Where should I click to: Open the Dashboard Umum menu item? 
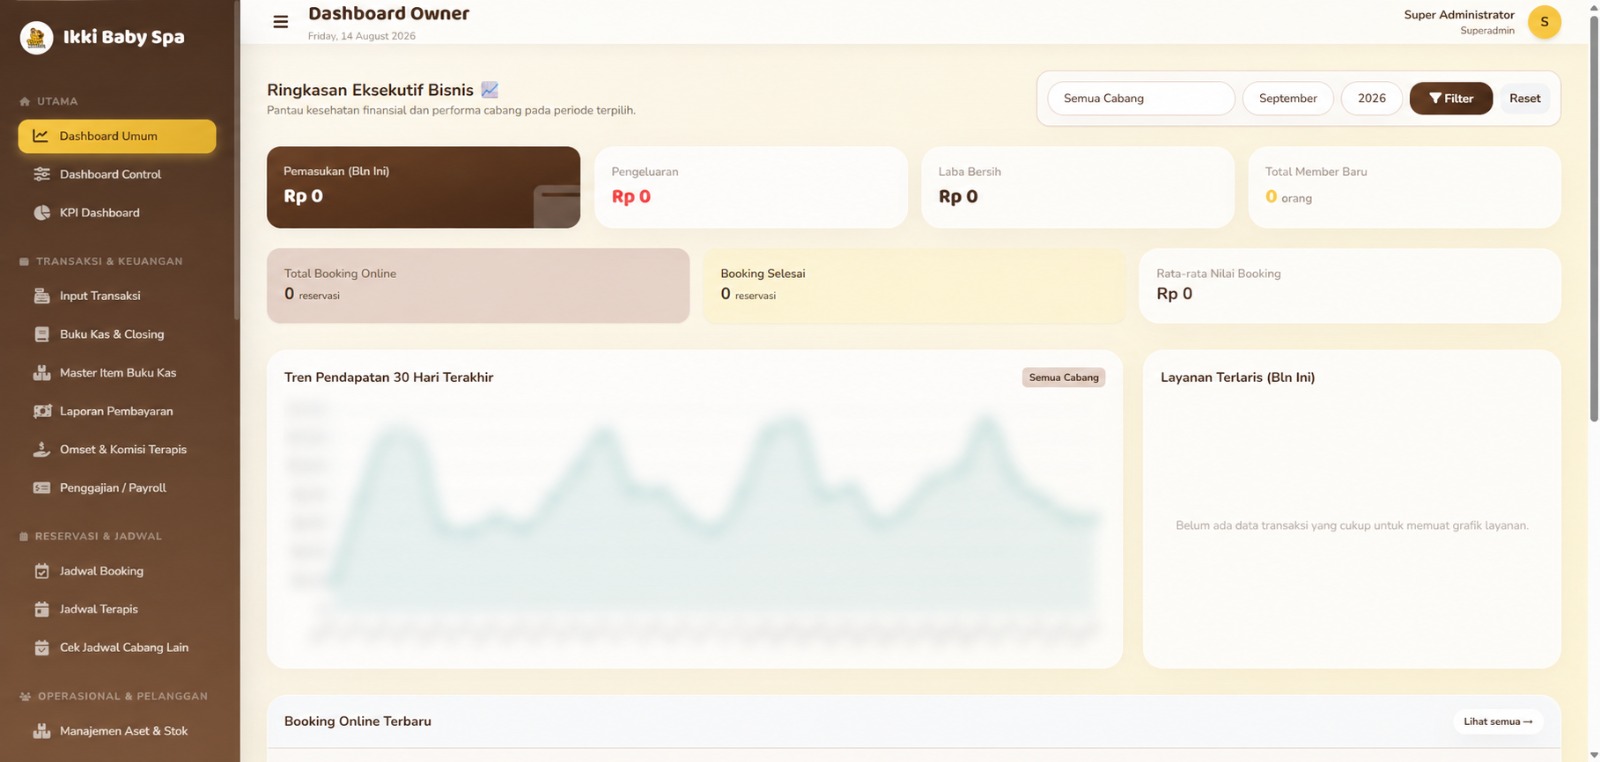(117, 136)
